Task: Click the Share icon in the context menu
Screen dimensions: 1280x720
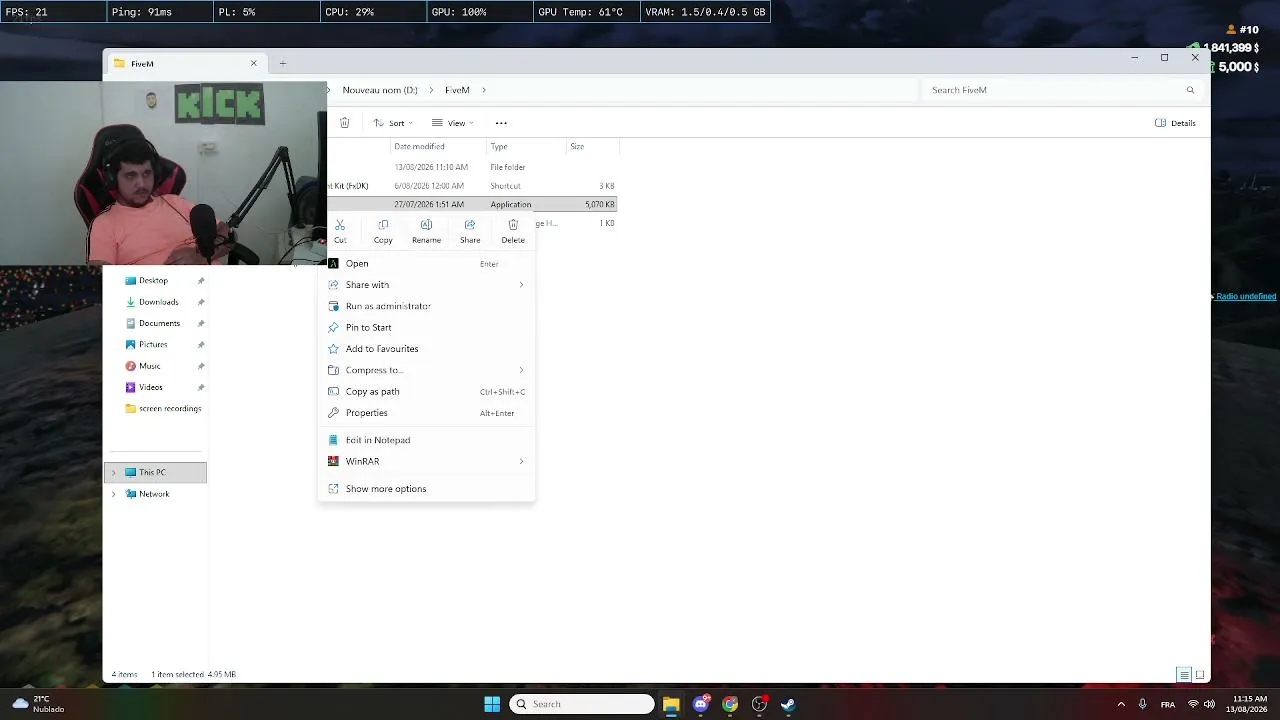Action: [x=470, y=225]
